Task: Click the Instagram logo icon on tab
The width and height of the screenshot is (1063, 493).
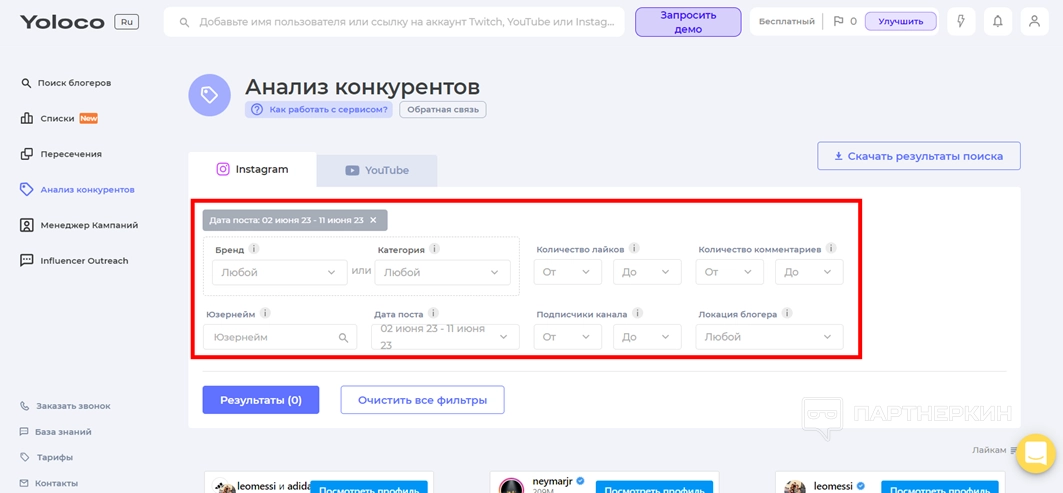Action: (222, 170)
